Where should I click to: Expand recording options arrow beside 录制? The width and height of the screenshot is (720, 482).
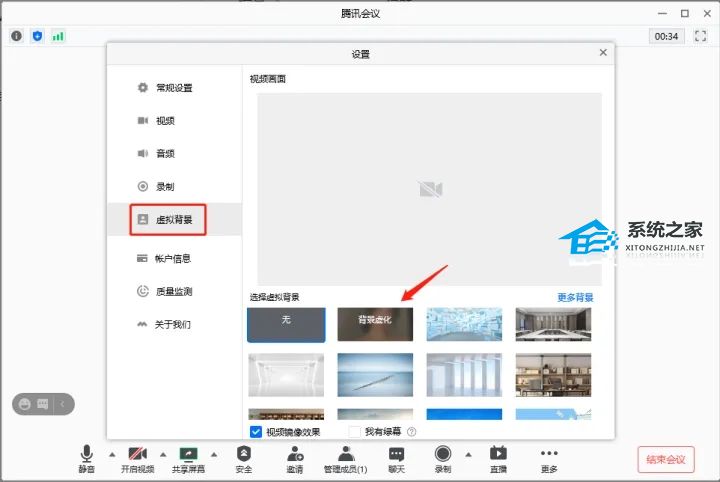pyautogui.click(x=468, y=455)
